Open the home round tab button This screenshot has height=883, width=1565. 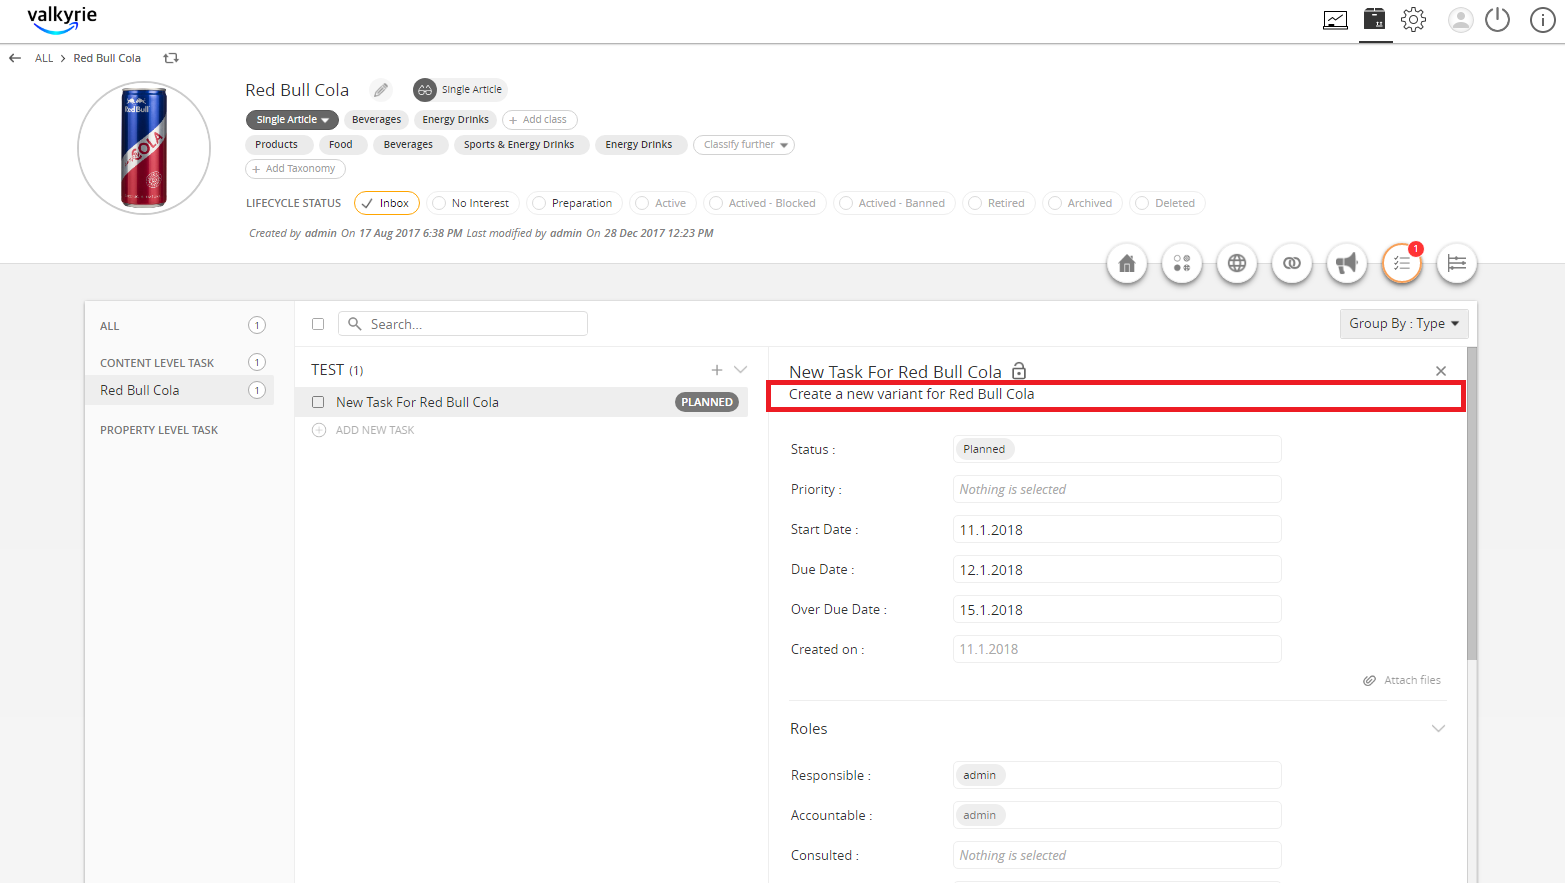tap(1127, 263)
